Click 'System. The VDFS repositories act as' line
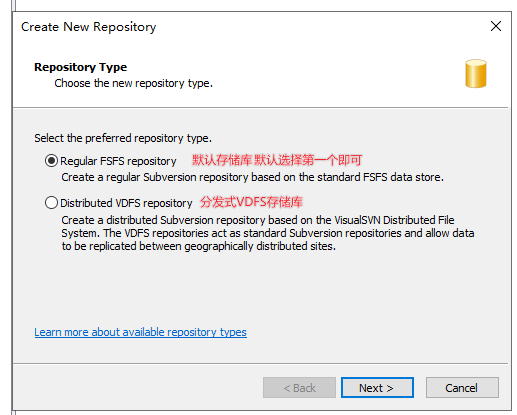Viewport: 517px width, 415px height. pyautogui.click(x=268, y=233)
